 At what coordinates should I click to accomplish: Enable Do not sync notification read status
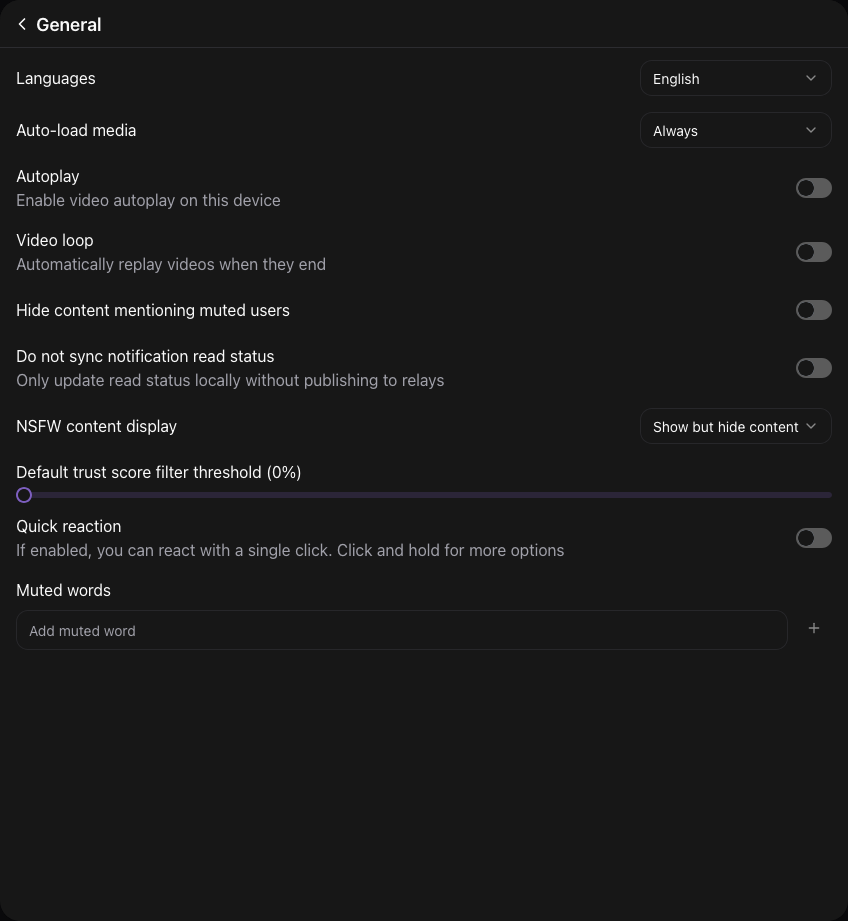tap(813, 368)
